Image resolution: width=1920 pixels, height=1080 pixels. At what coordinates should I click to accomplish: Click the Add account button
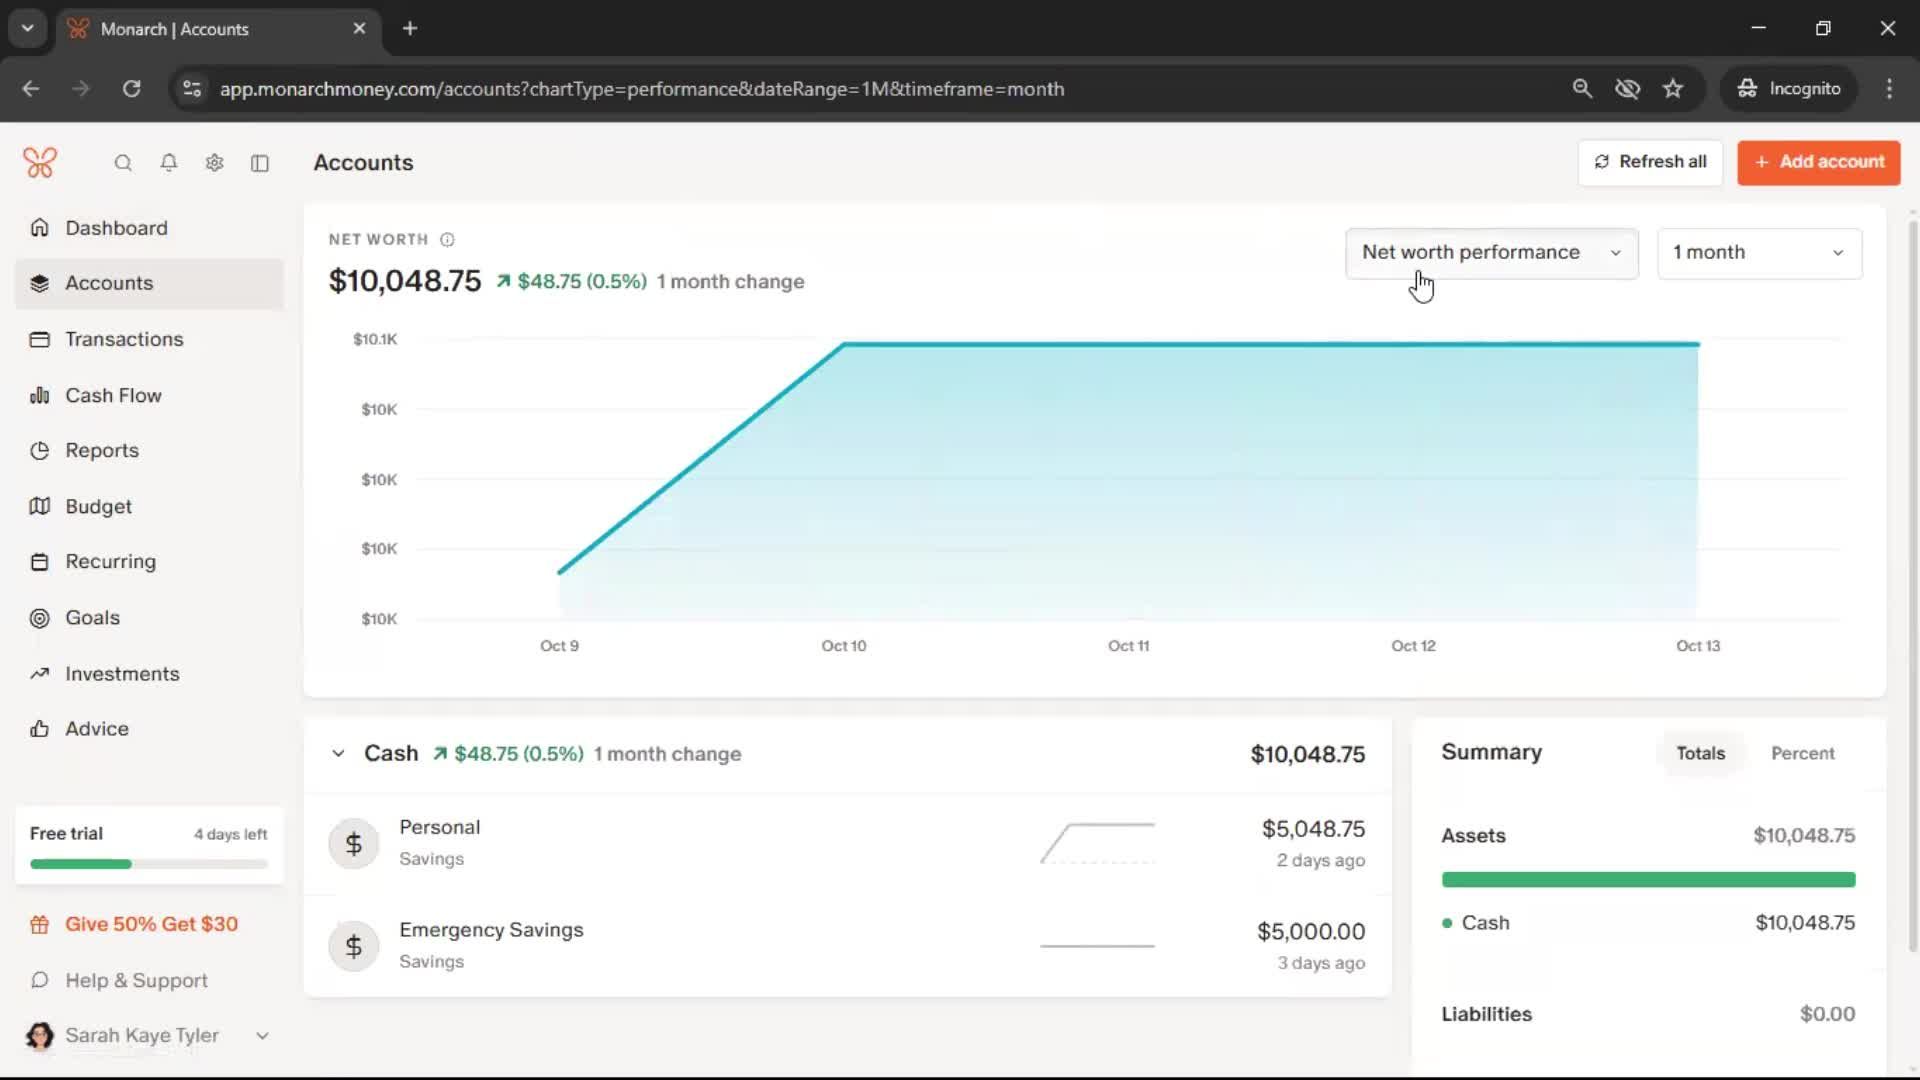(x=1818, y=162)
